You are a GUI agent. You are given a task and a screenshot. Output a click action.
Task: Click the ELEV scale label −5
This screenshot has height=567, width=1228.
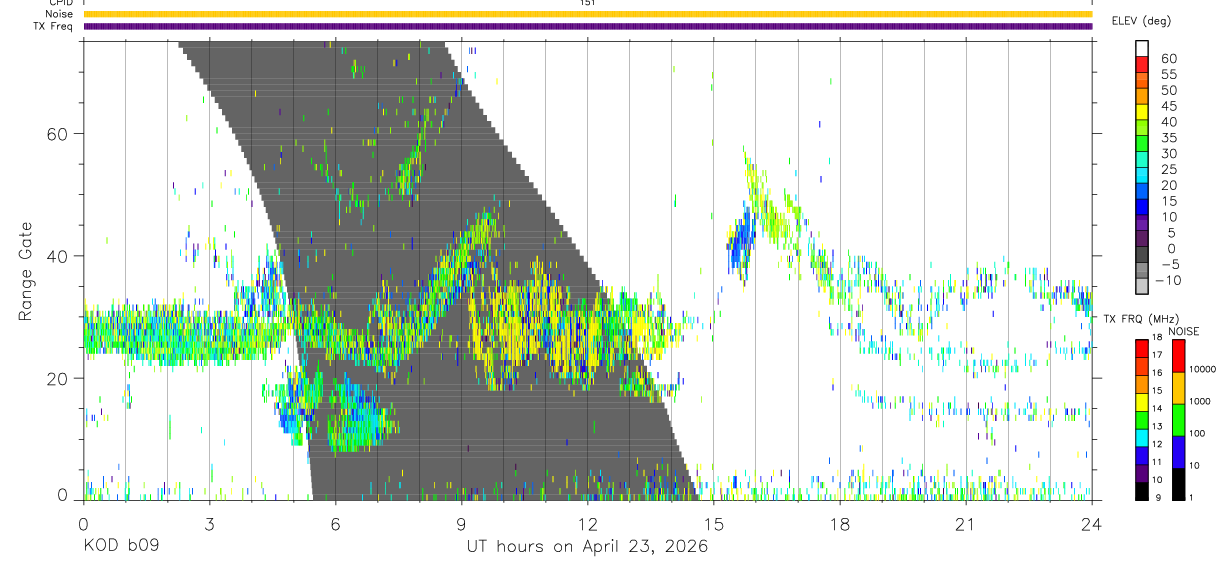tap(1169, 264)
